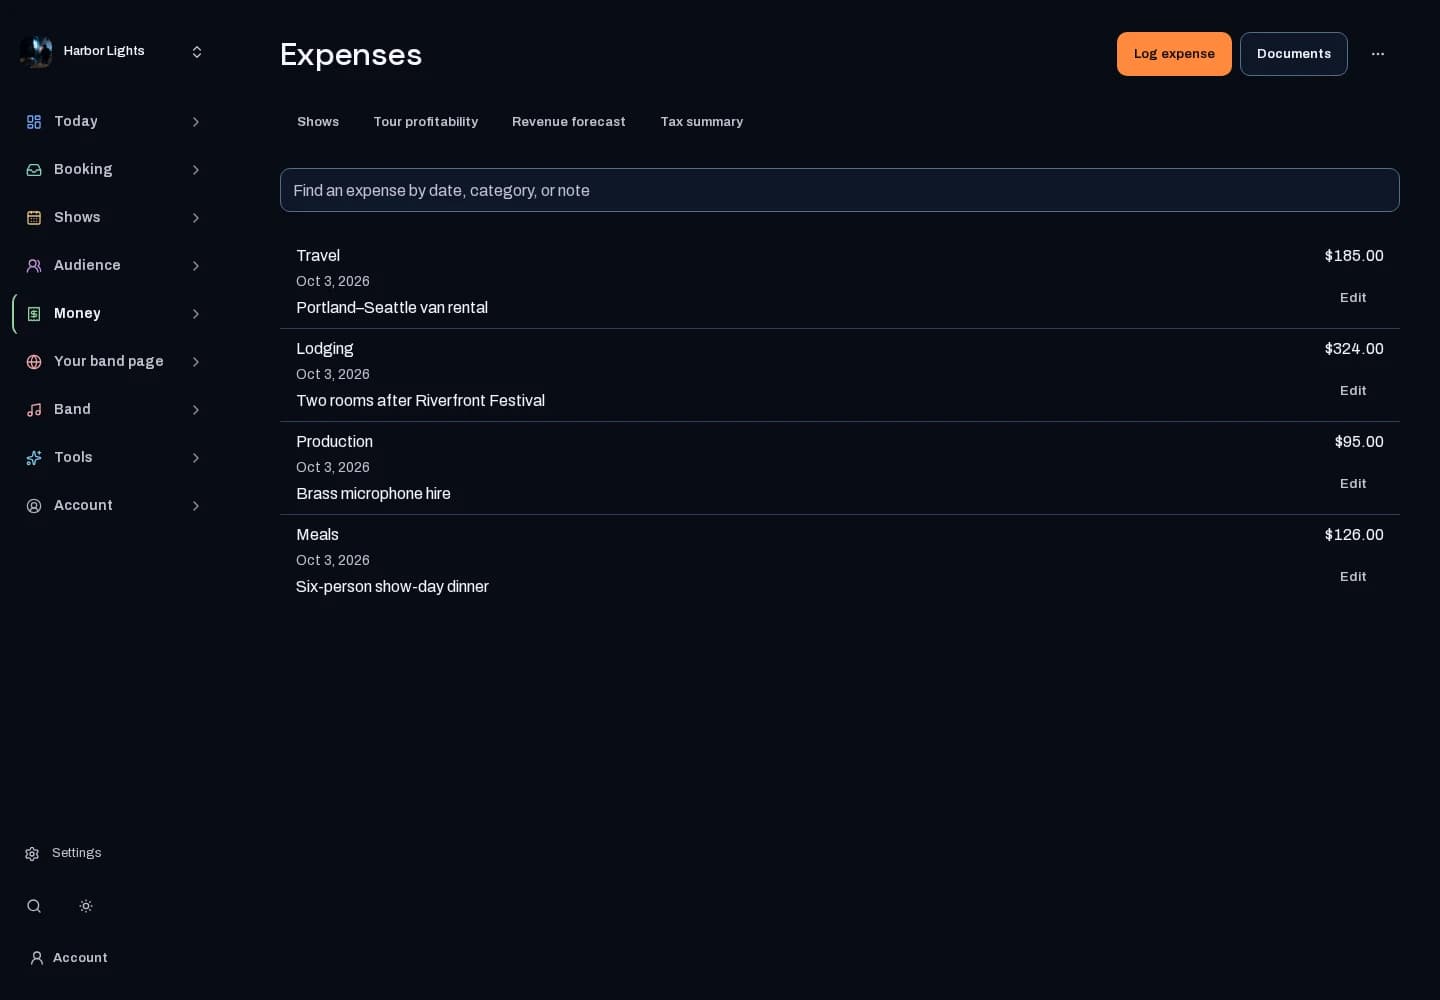Click the Audience people icon
The image size is (1440, 1000).
pyautogui.click(x=34, y=266)
